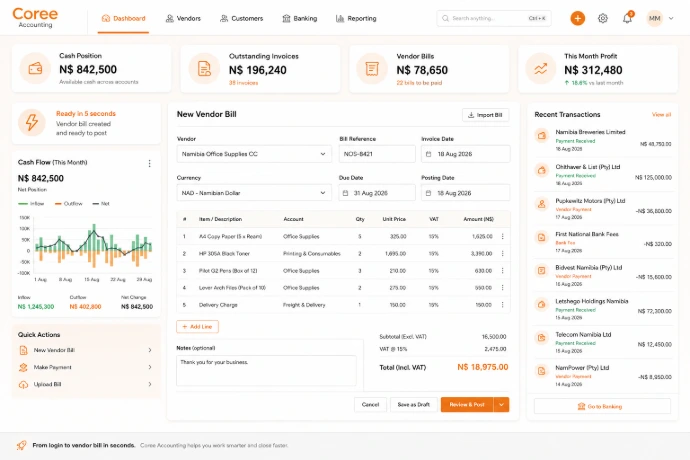The width and height of the screenshot is (690, 460).
Task: Click Letshego Holdings Namibia transaction icon
Action: [x=542, y=304]
